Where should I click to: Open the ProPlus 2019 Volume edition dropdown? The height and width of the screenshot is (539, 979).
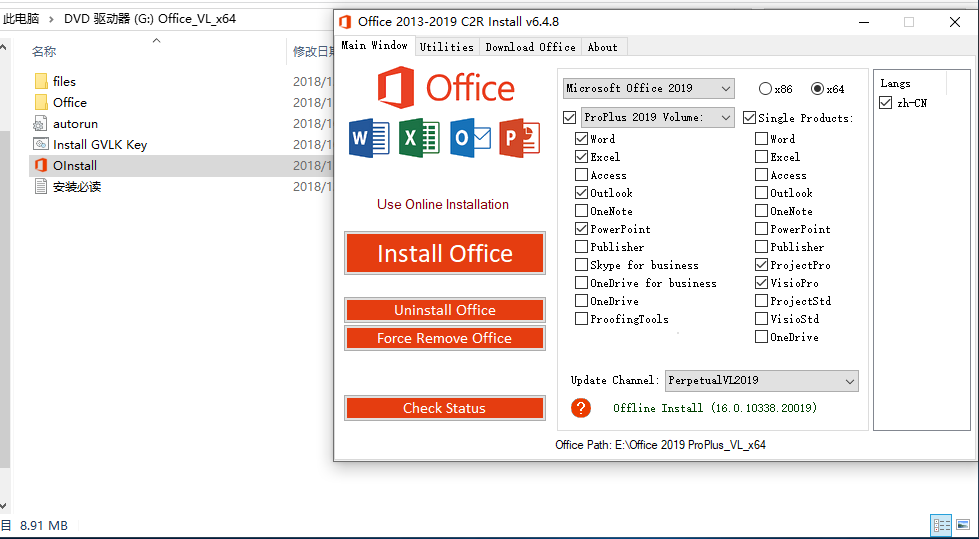pyautogui.click(x=657, y=117)
